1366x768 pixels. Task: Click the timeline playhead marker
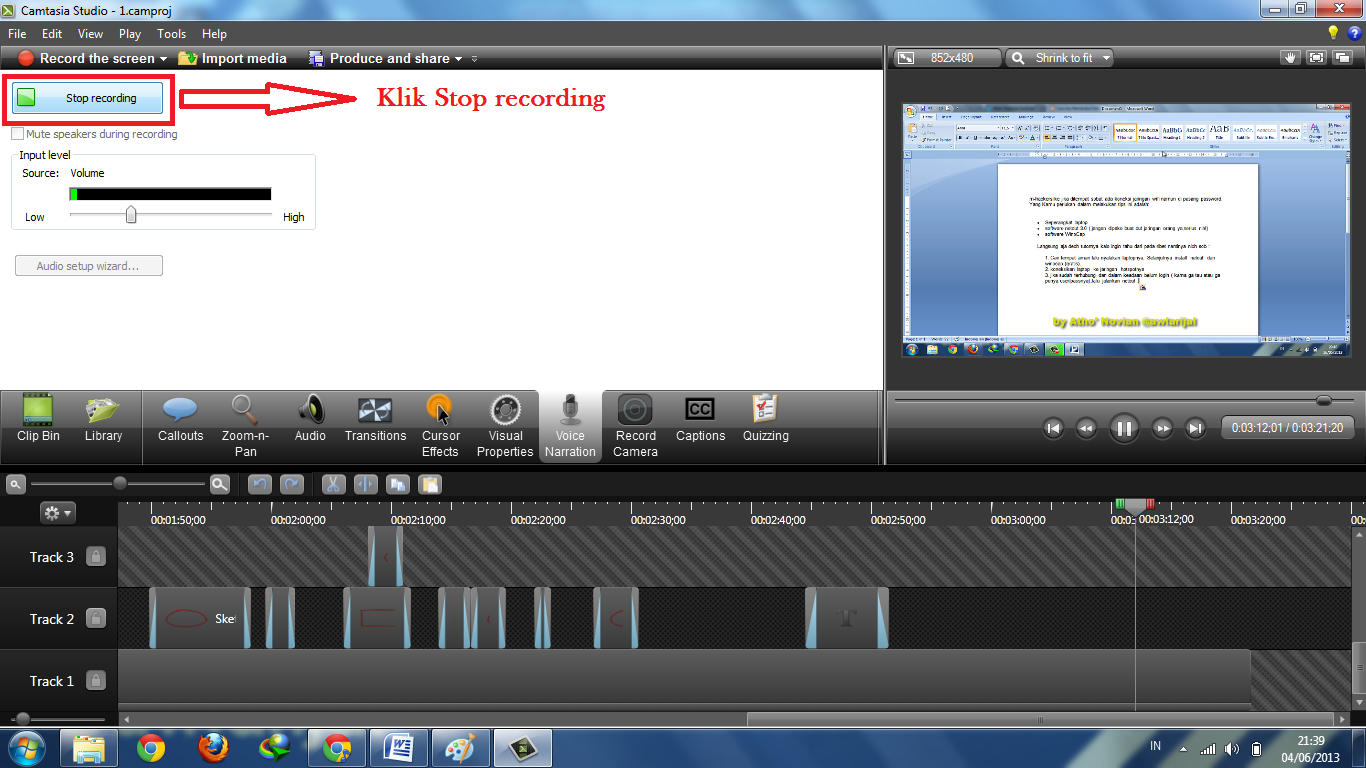tap(1135, 507)
